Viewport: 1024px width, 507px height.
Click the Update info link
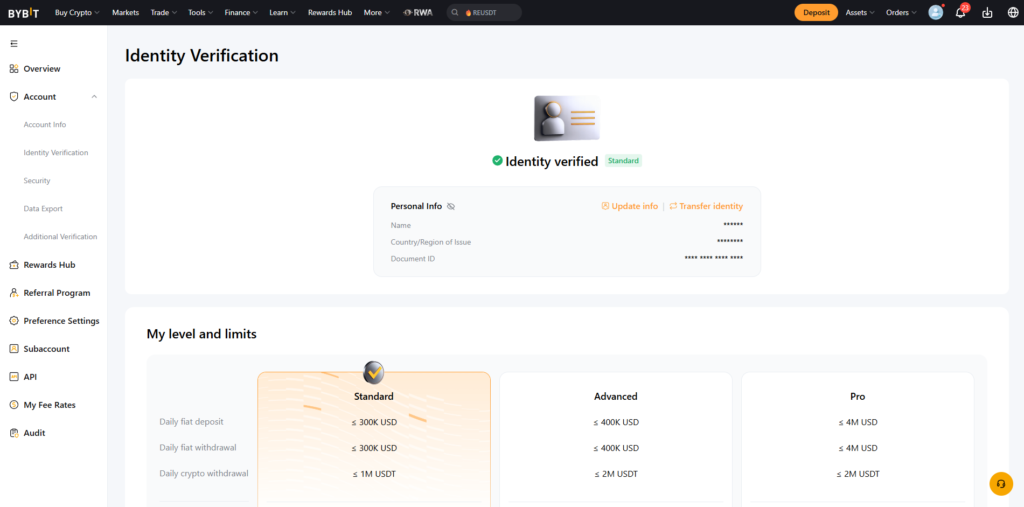click(635, 206)
